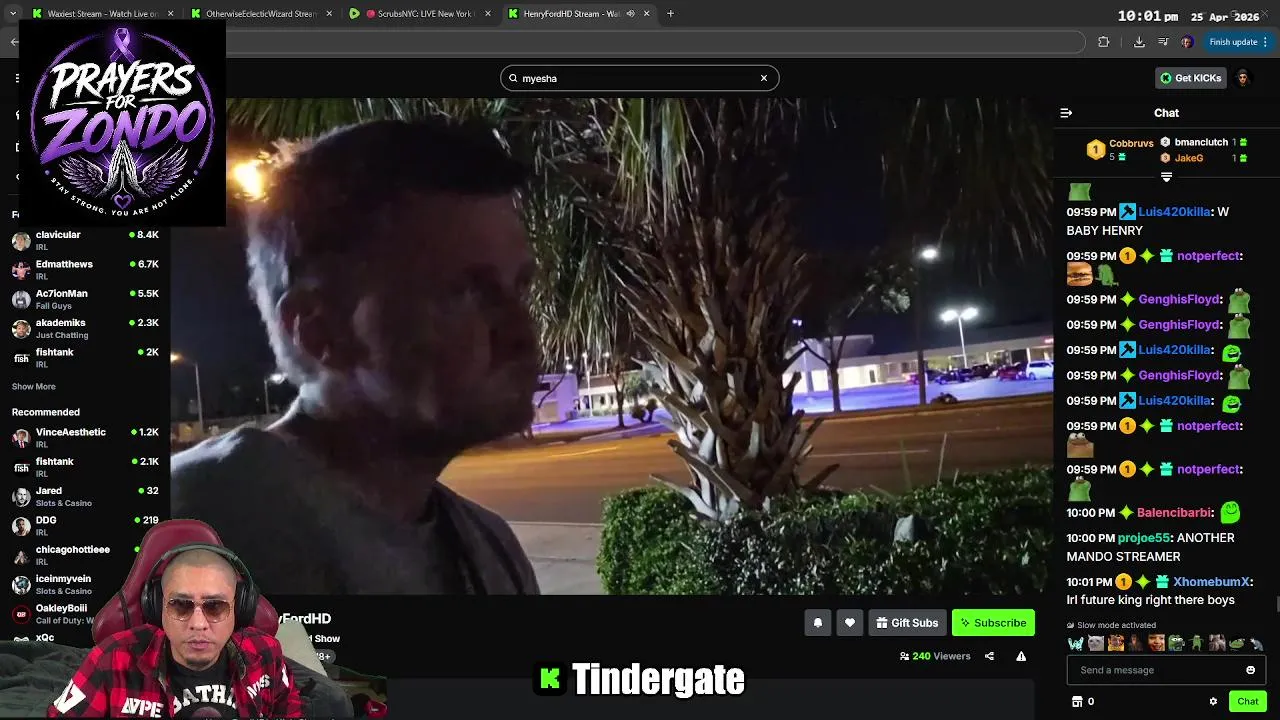Click the green Subscribe button
1280x720 pixels.
coord(993,623)
